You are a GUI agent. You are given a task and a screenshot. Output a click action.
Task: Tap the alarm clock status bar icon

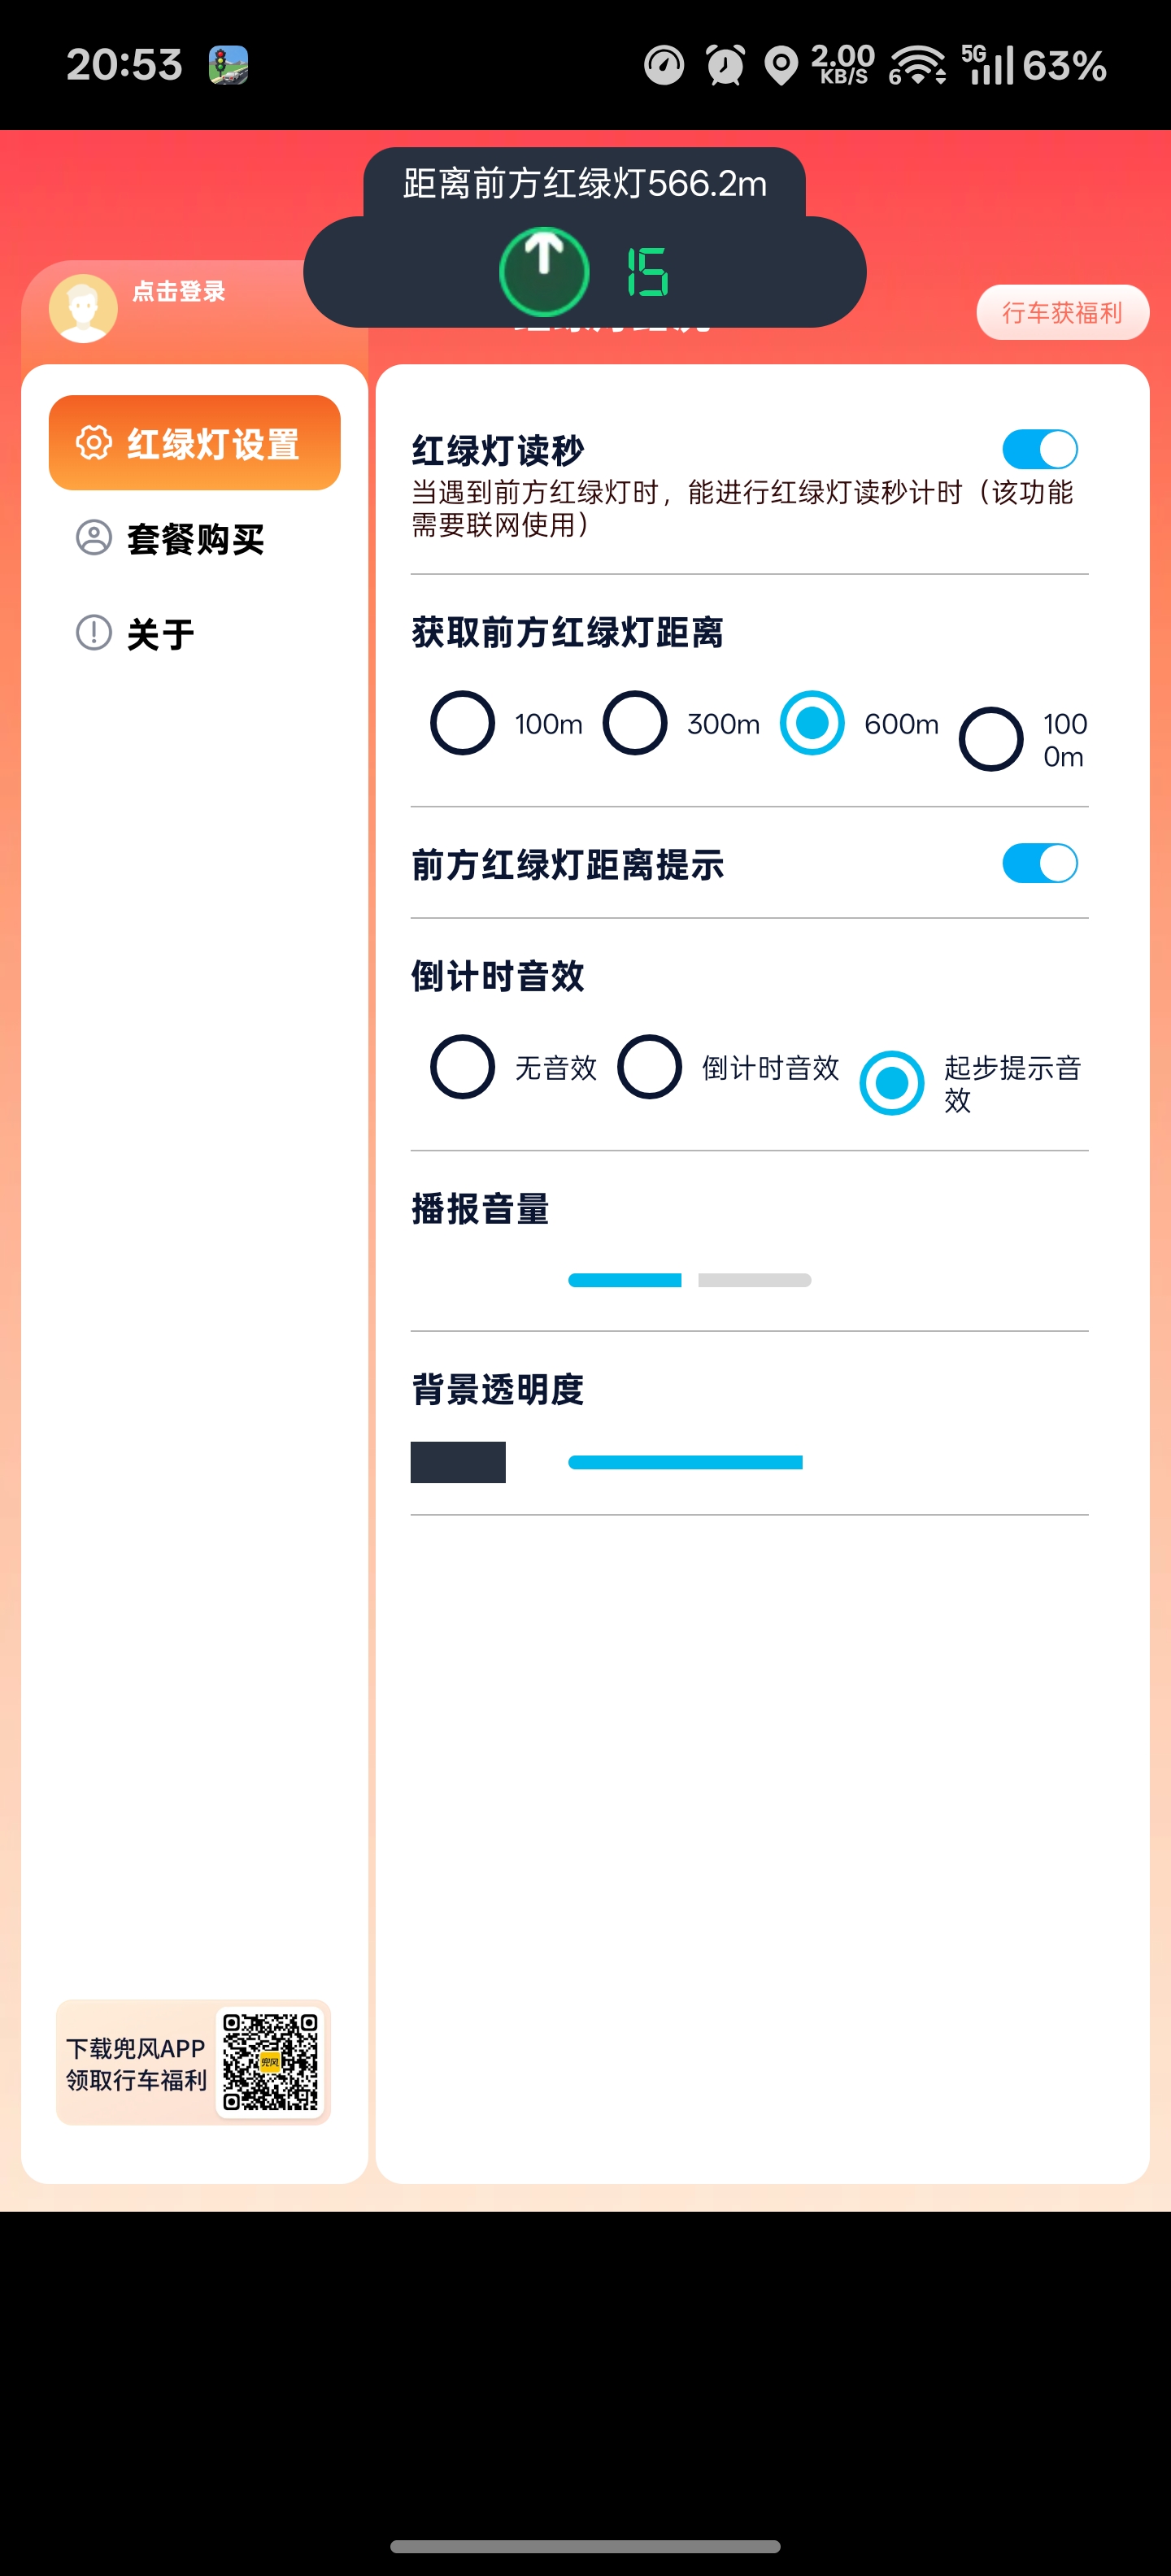click(x=725, y=66)
